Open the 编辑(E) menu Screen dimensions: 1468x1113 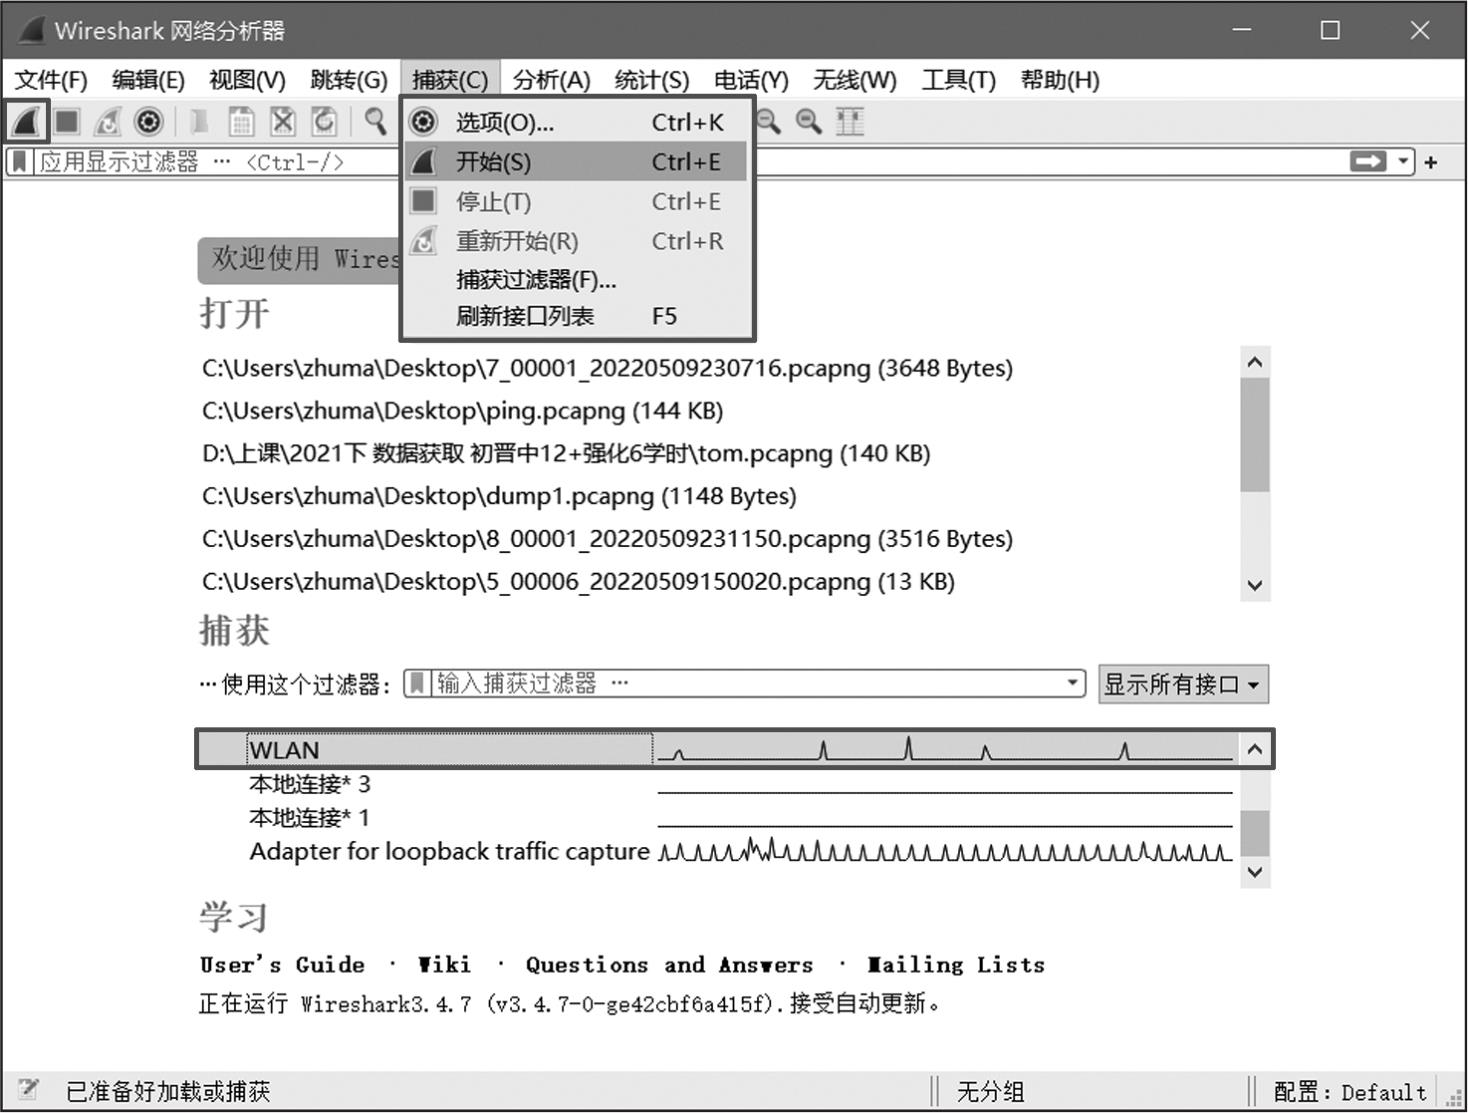pos(148,80)
